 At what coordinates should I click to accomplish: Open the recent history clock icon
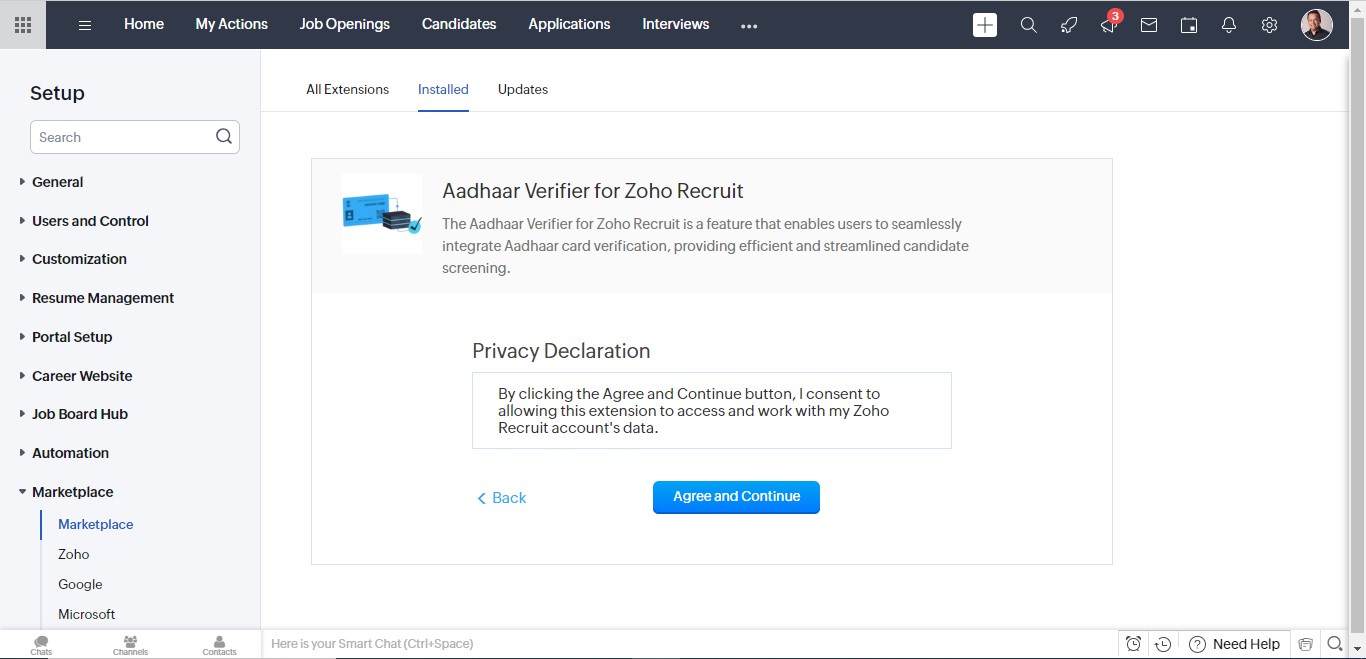(1163, 644)
